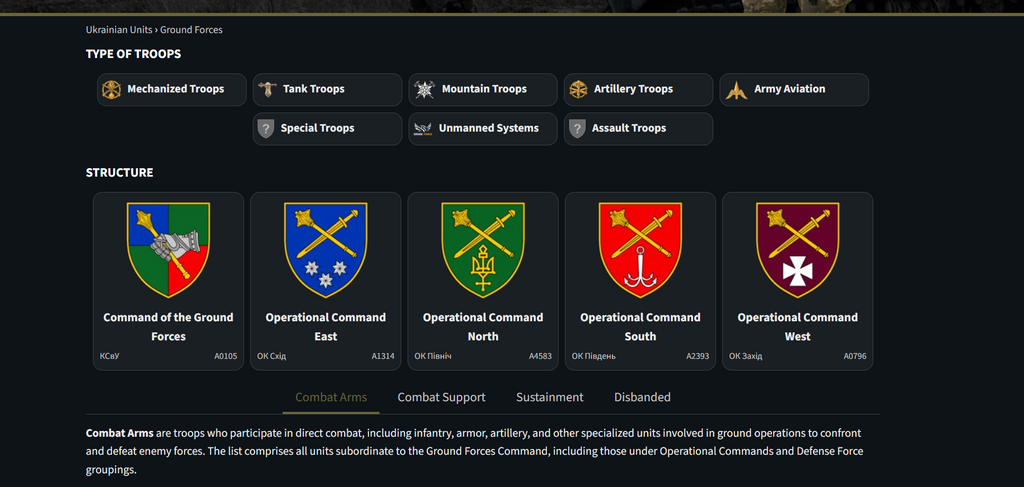
Task: Click the Artillery Troops emblem icon
Action: (578, 89)
